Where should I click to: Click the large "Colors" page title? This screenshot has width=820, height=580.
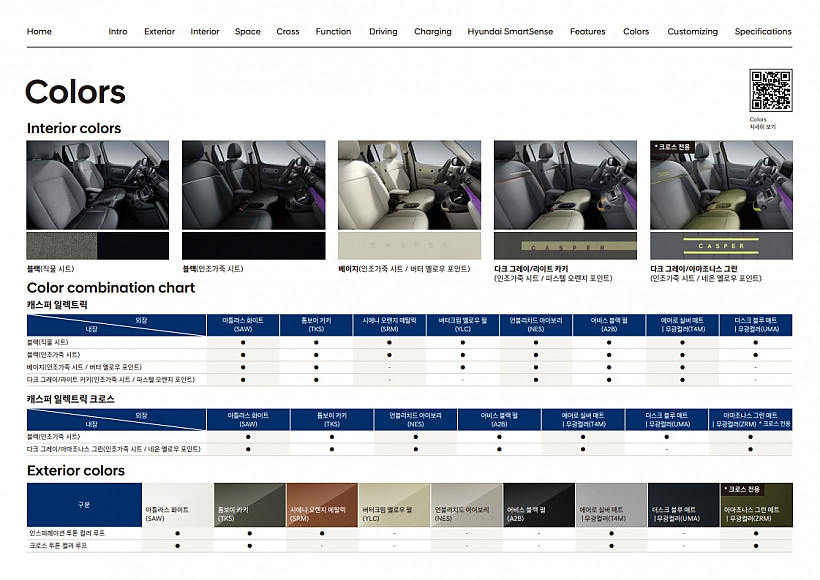coord(75,92)
